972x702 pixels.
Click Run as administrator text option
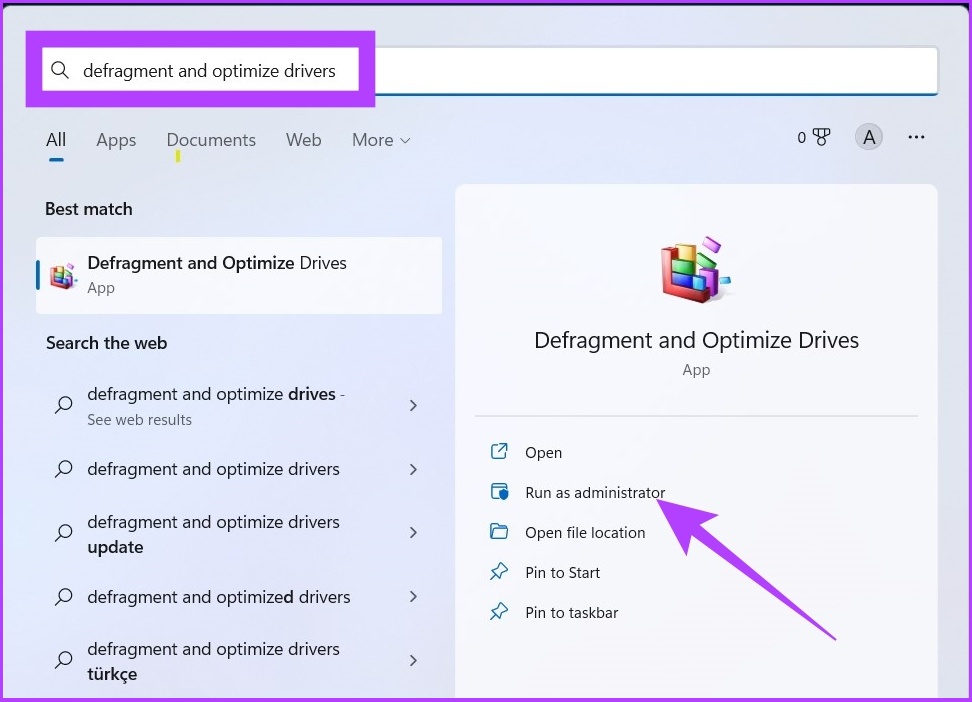point(597,492)
